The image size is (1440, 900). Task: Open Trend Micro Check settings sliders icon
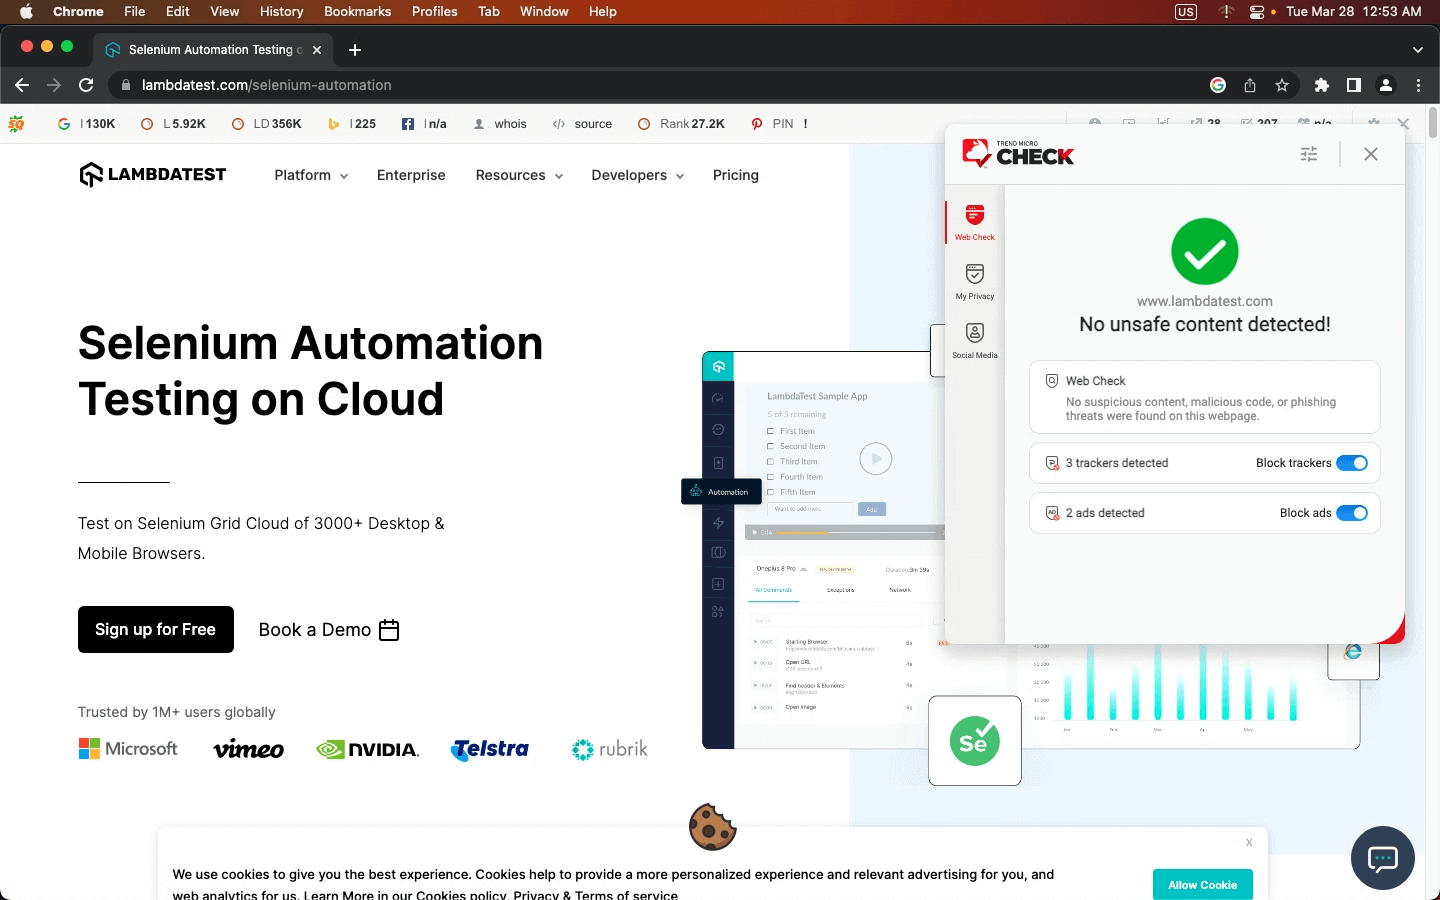tap(1308, 154)
